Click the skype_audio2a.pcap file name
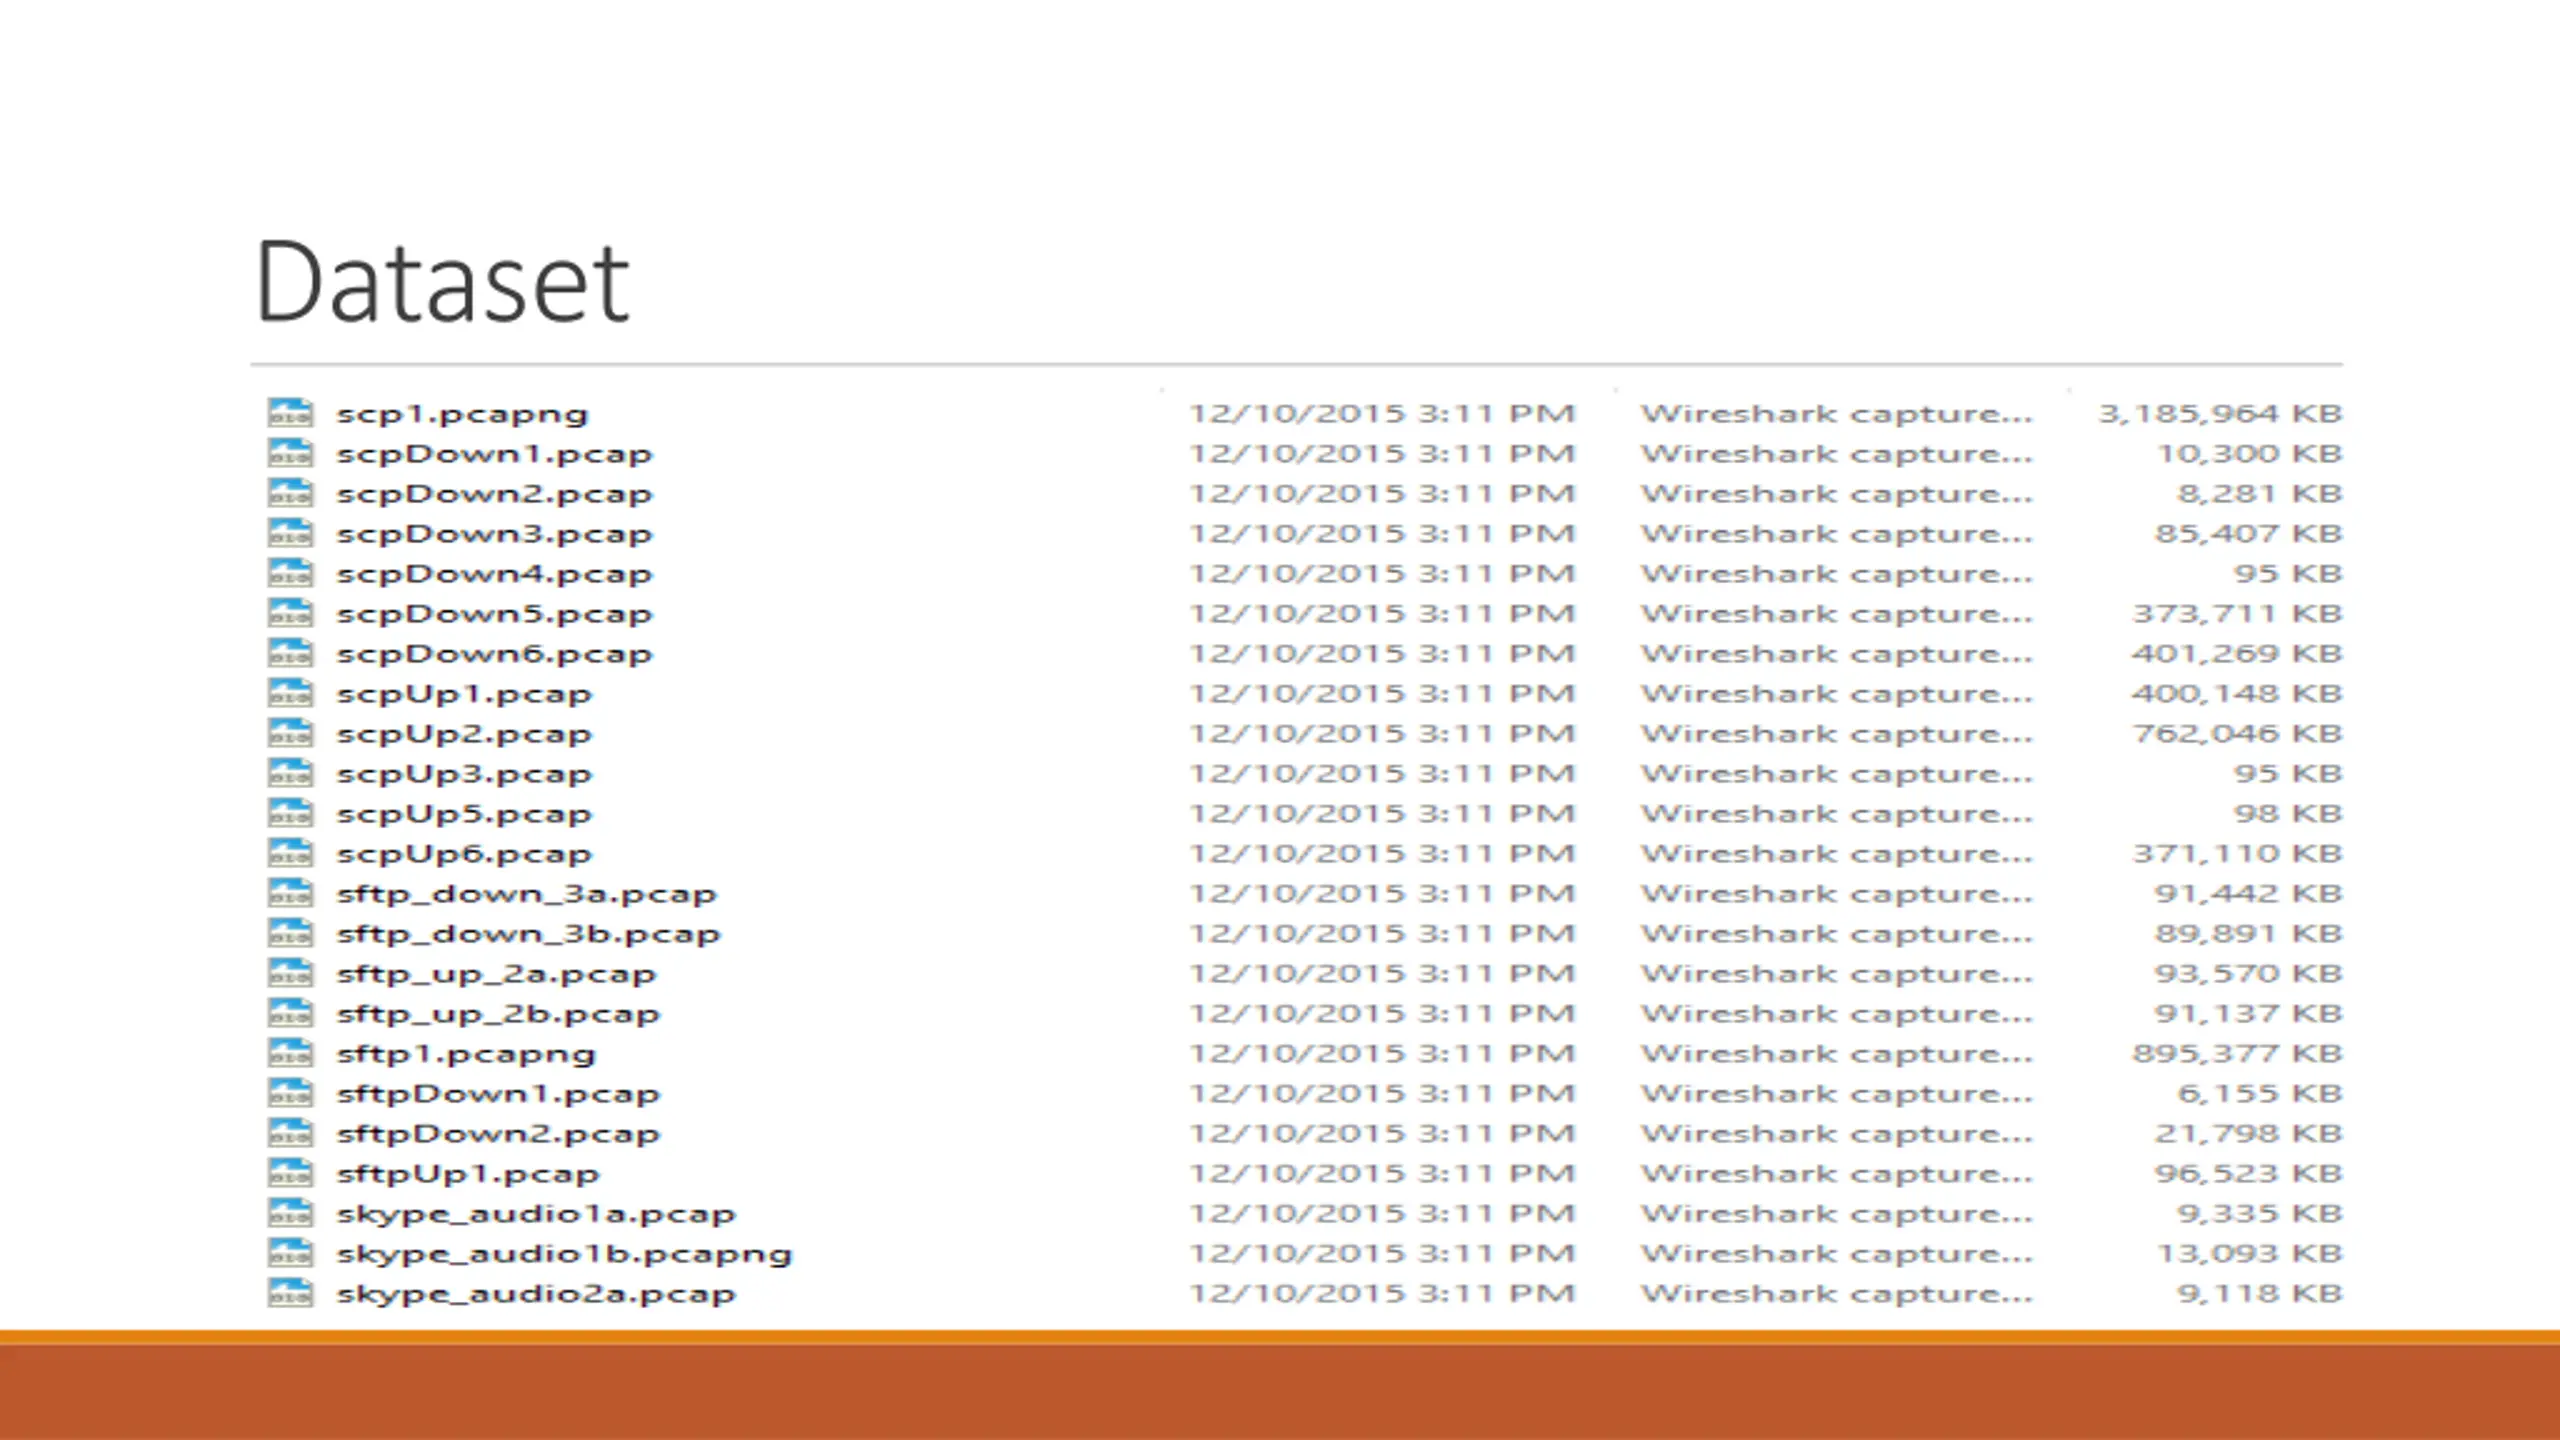The height and width of the screenshot is (1440, 2560). point(536,1295)
